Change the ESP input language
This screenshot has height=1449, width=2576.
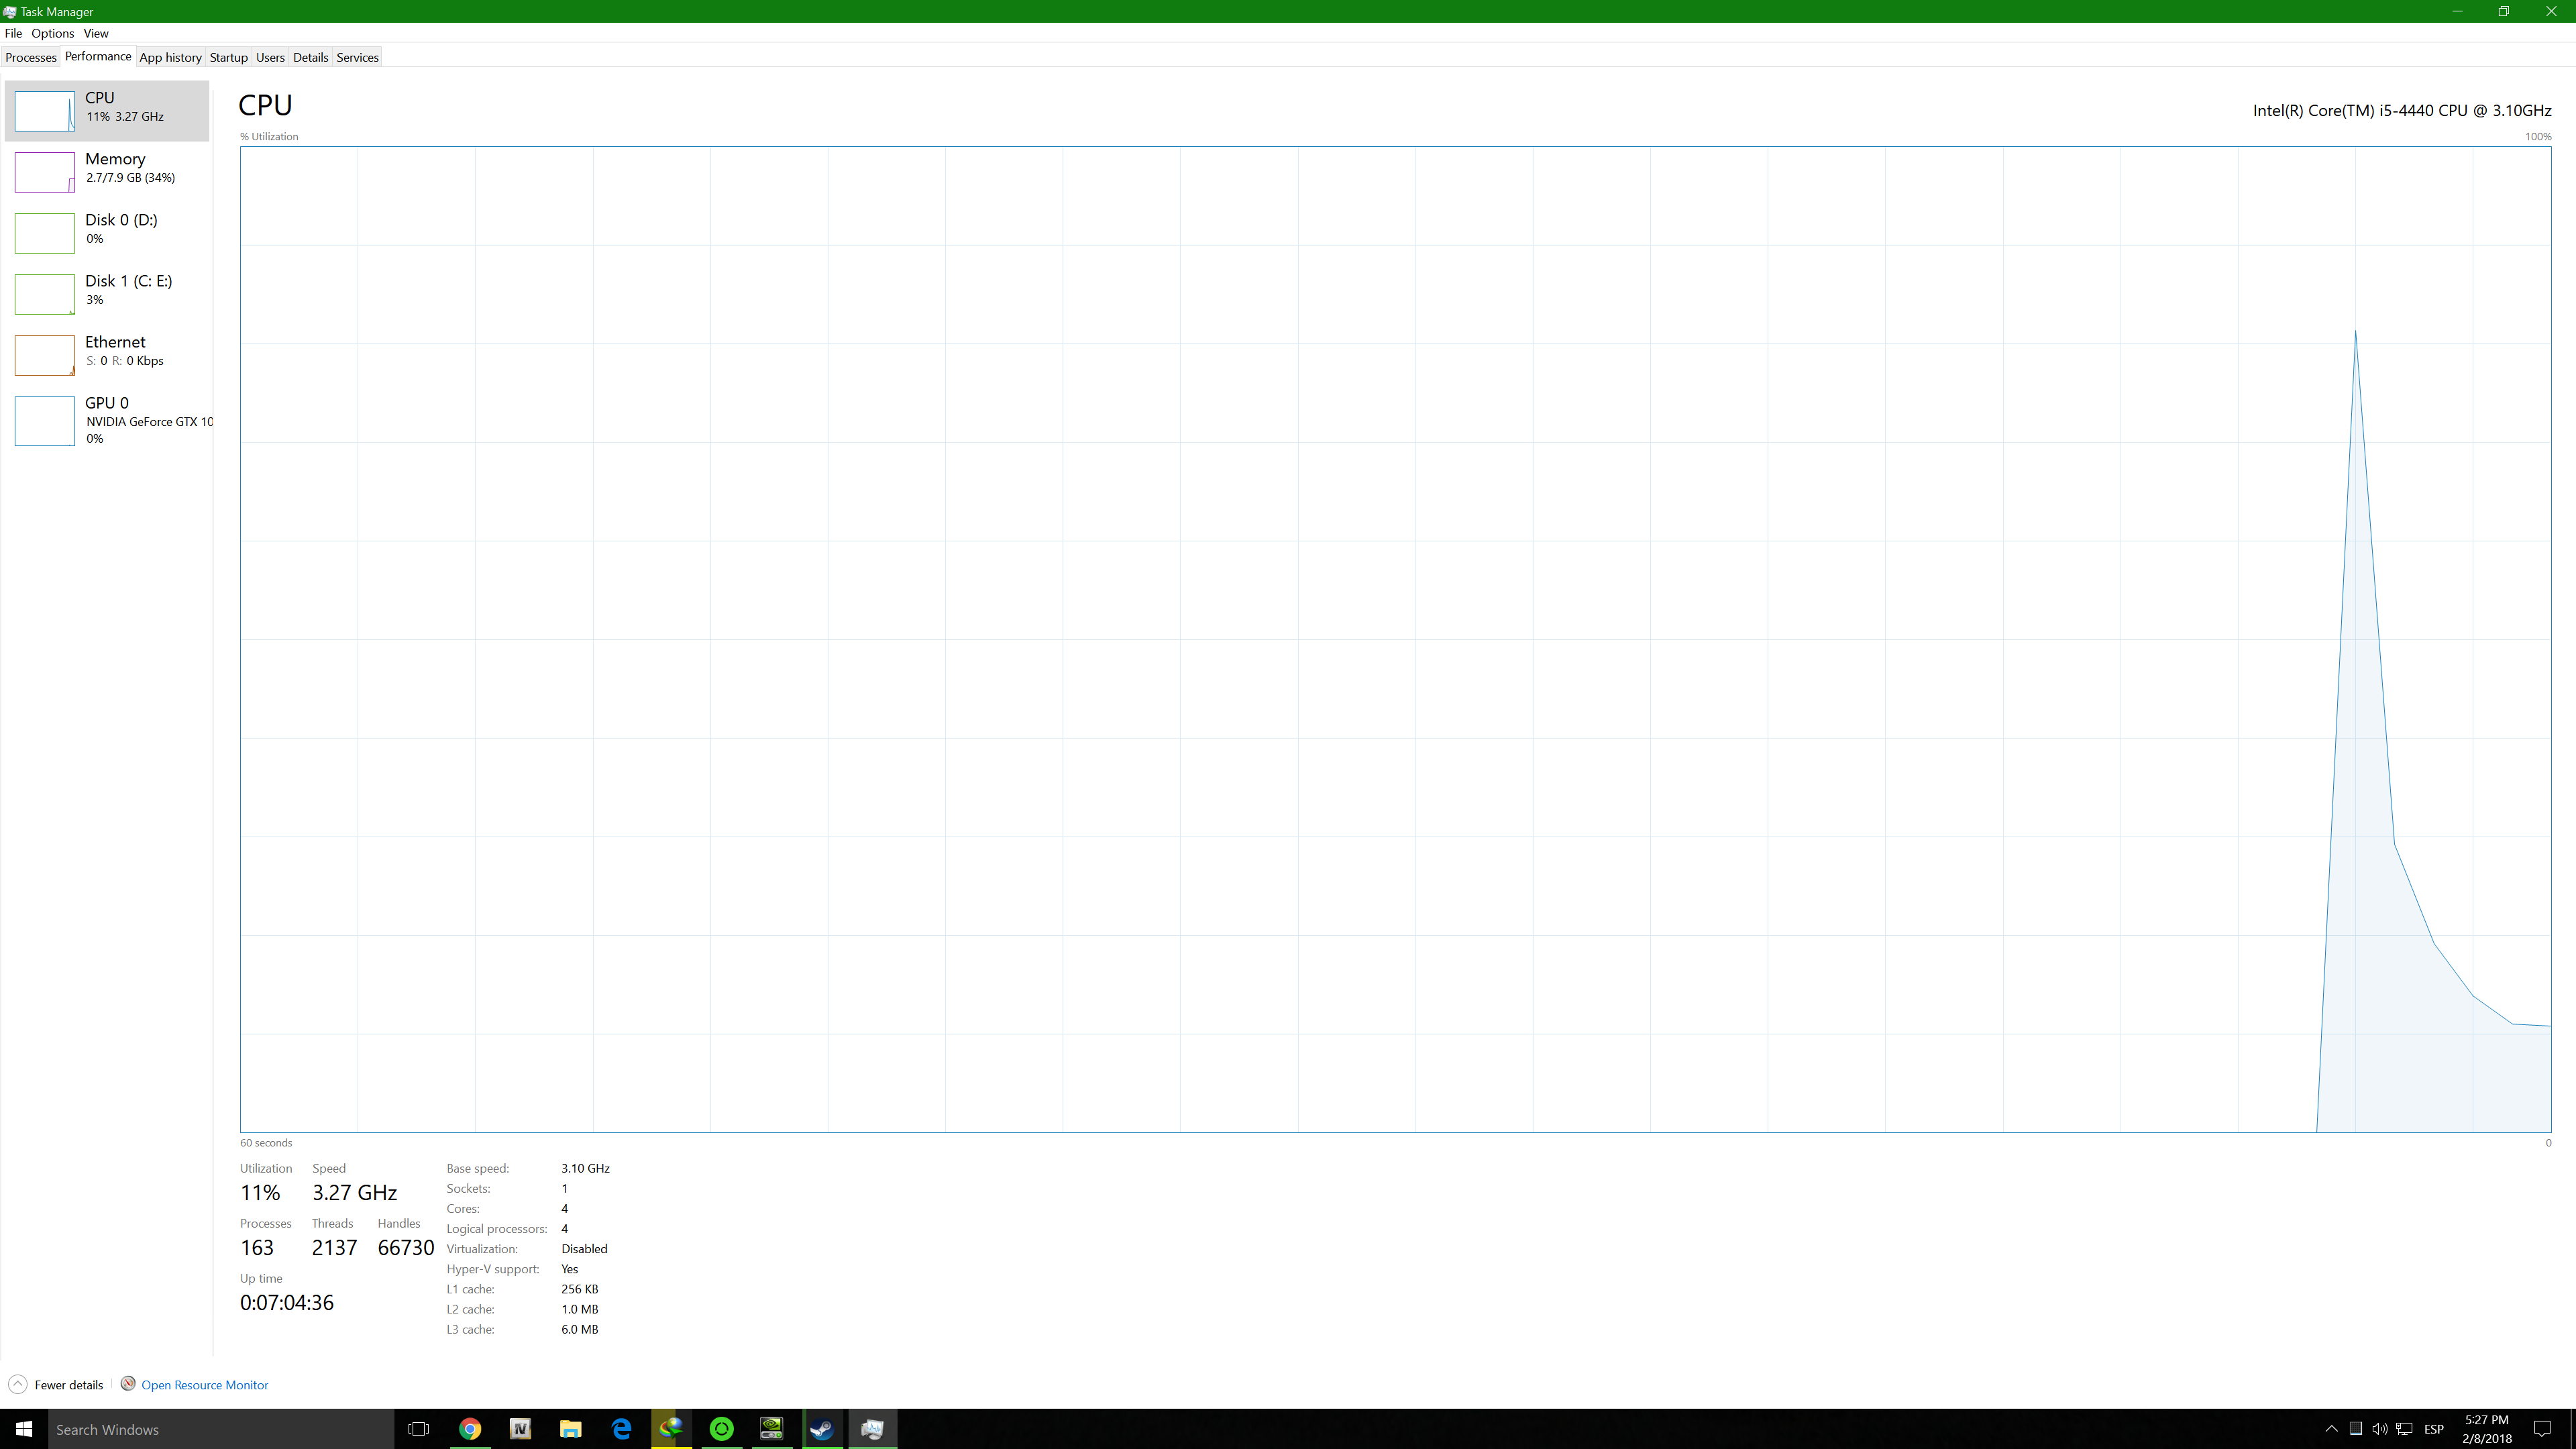[2434, 1429]
